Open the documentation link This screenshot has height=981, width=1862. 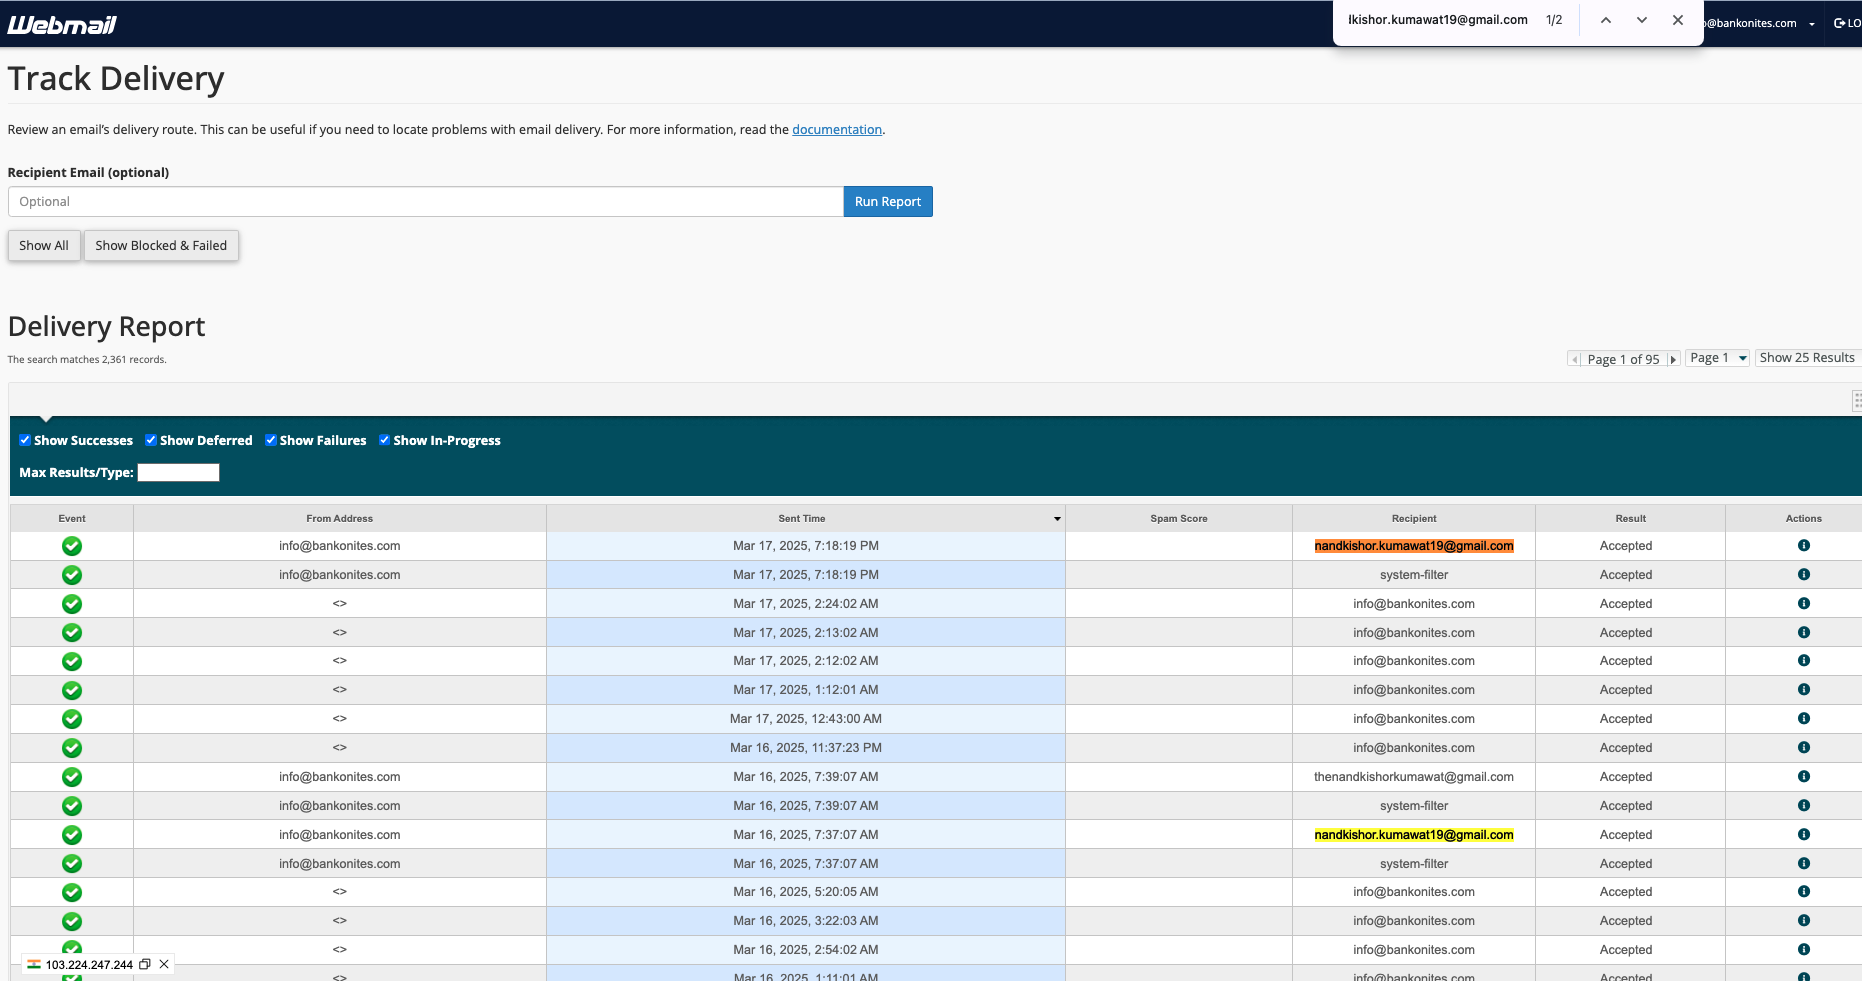point(836,130)
